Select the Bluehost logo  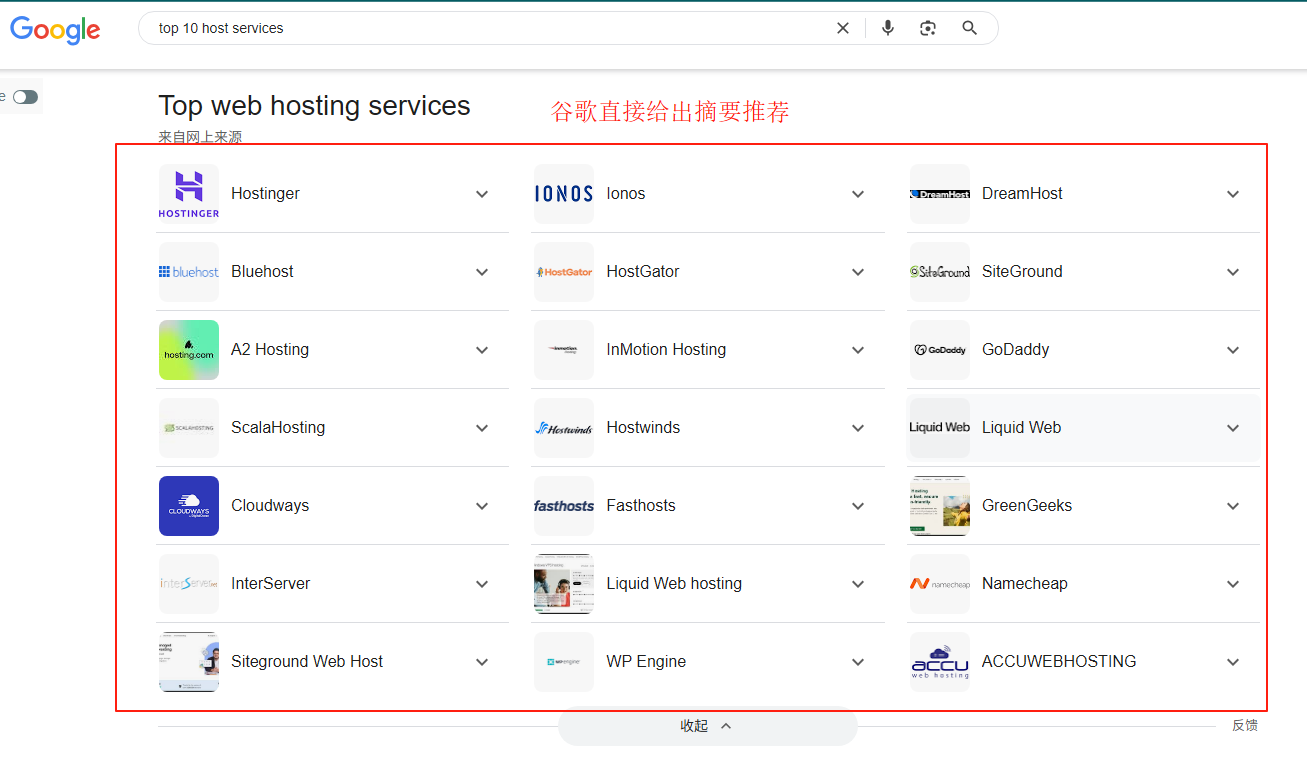pos(188,271)
